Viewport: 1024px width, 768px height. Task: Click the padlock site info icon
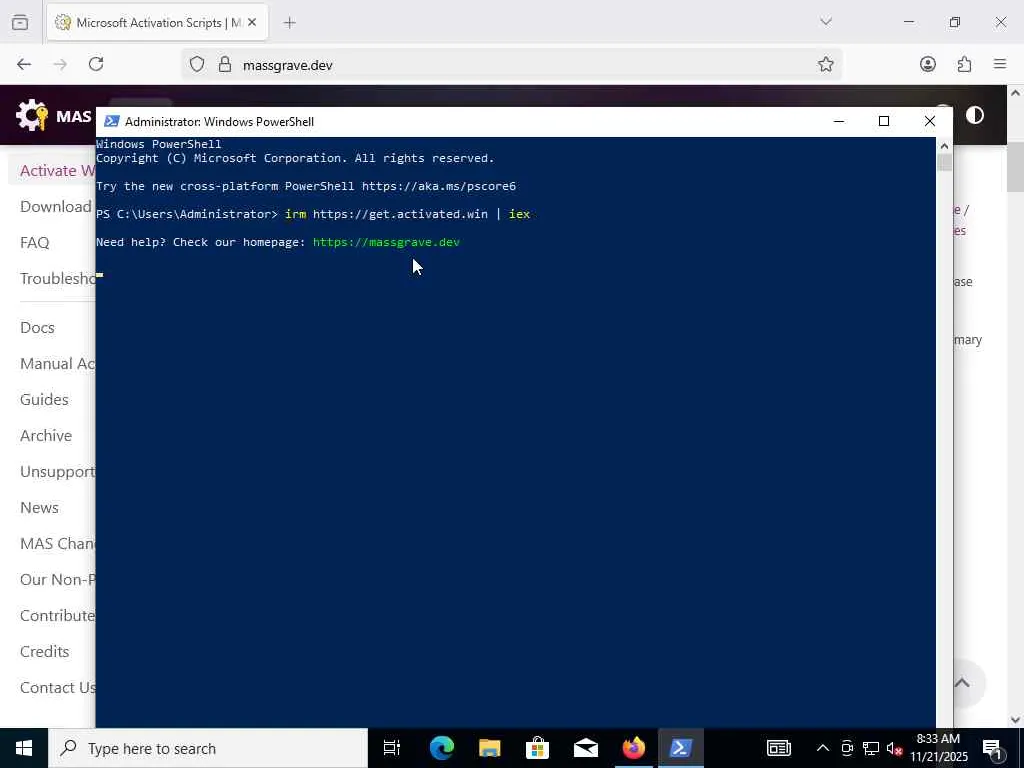(225, 64)
